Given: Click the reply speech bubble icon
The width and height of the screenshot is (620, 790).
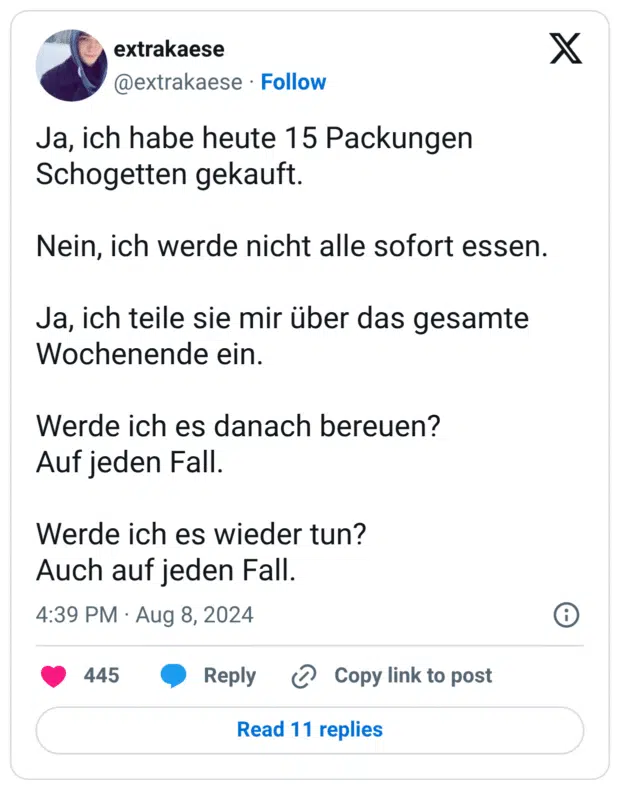Looking at the screenshot, I should (174, 676).
